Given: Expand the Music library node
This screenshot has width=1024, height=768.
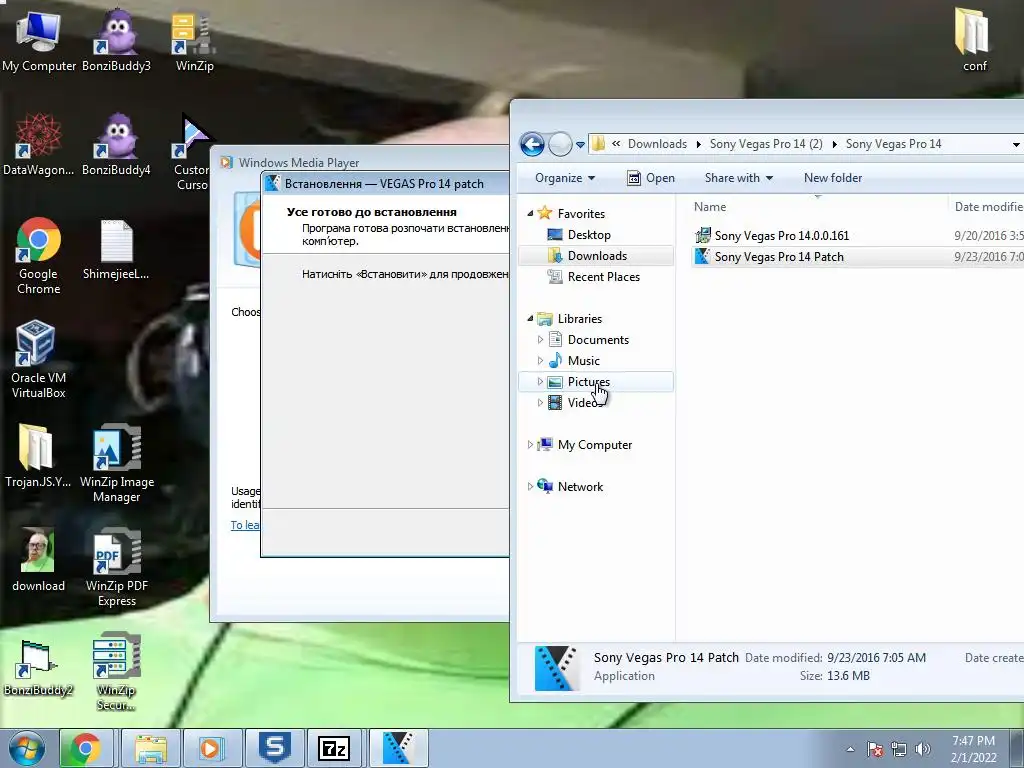Looking at the screenshot, I should click(x=540, y=360).
